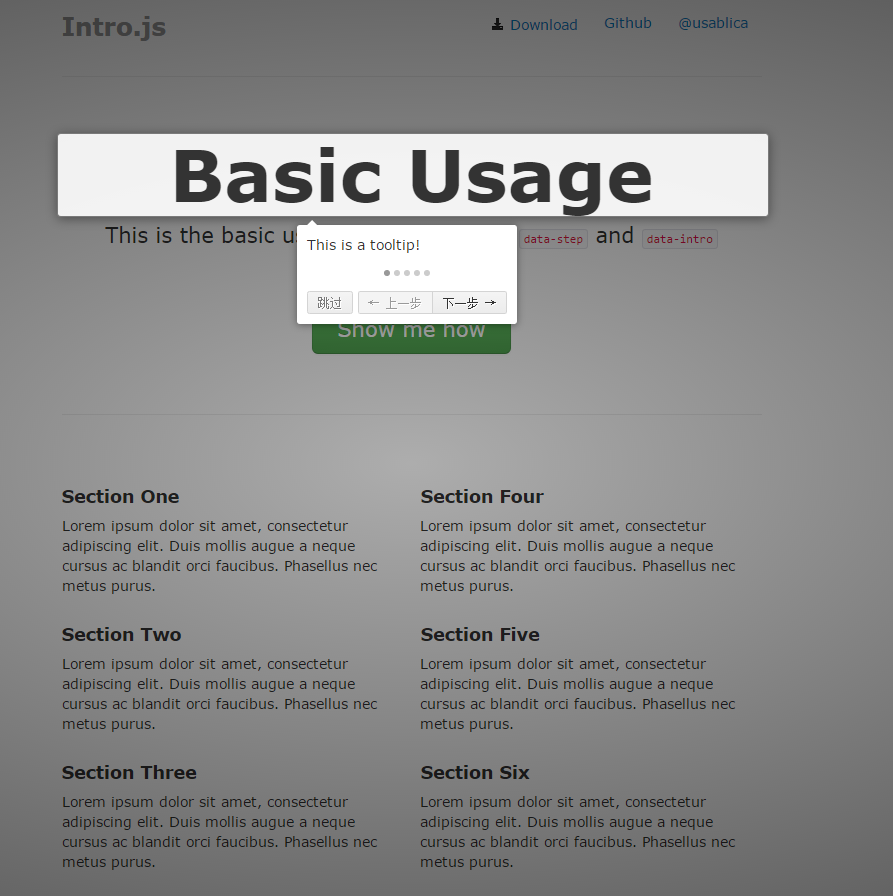Viewport: 893px width, 896px height.
Task: Visit the @usablica link
Action: coord(713,23)
